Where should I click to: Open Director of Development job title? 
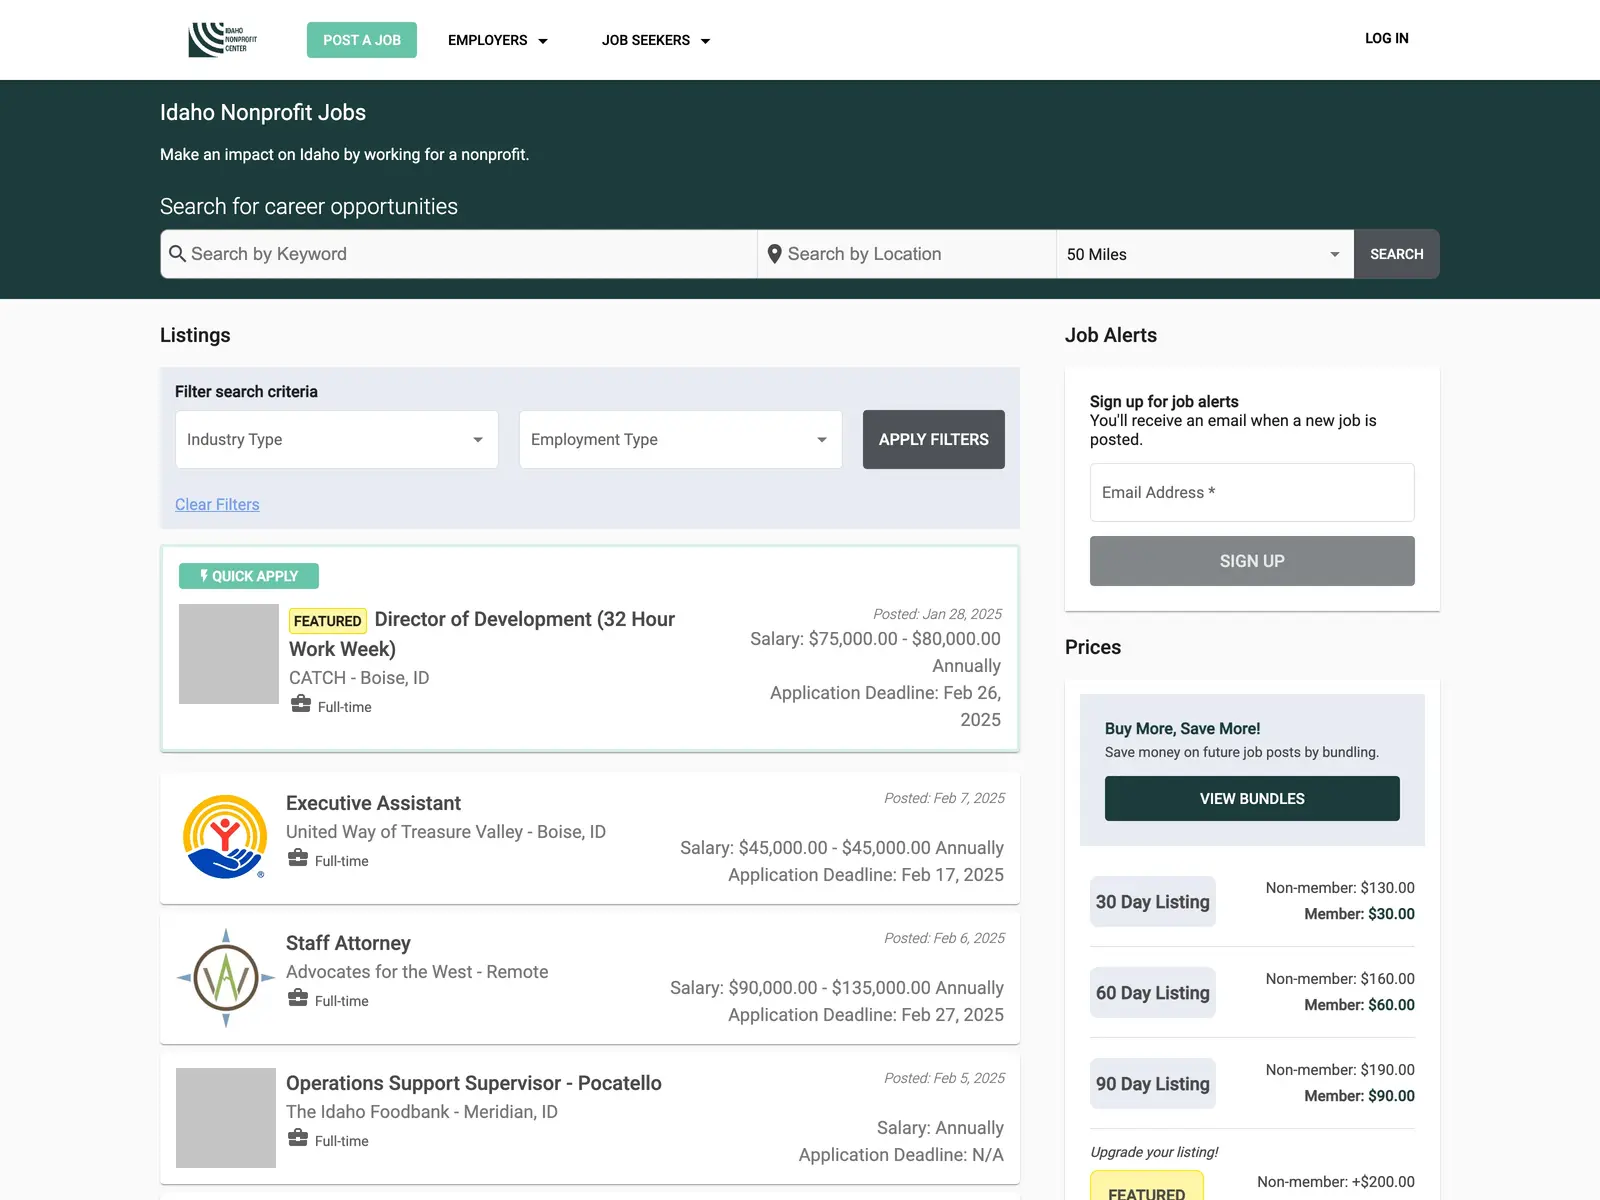482,634
